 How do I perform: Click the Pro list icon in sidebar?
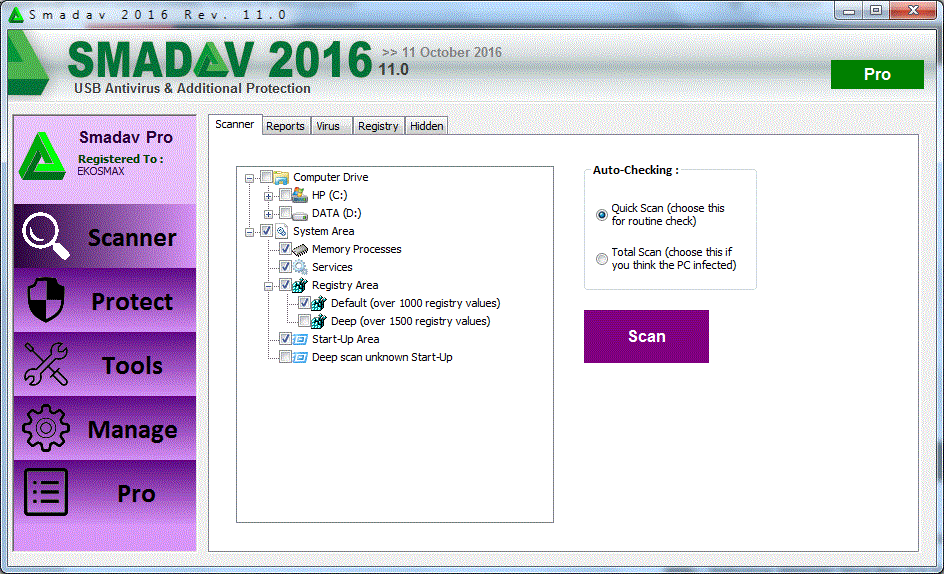pos(46,493)
